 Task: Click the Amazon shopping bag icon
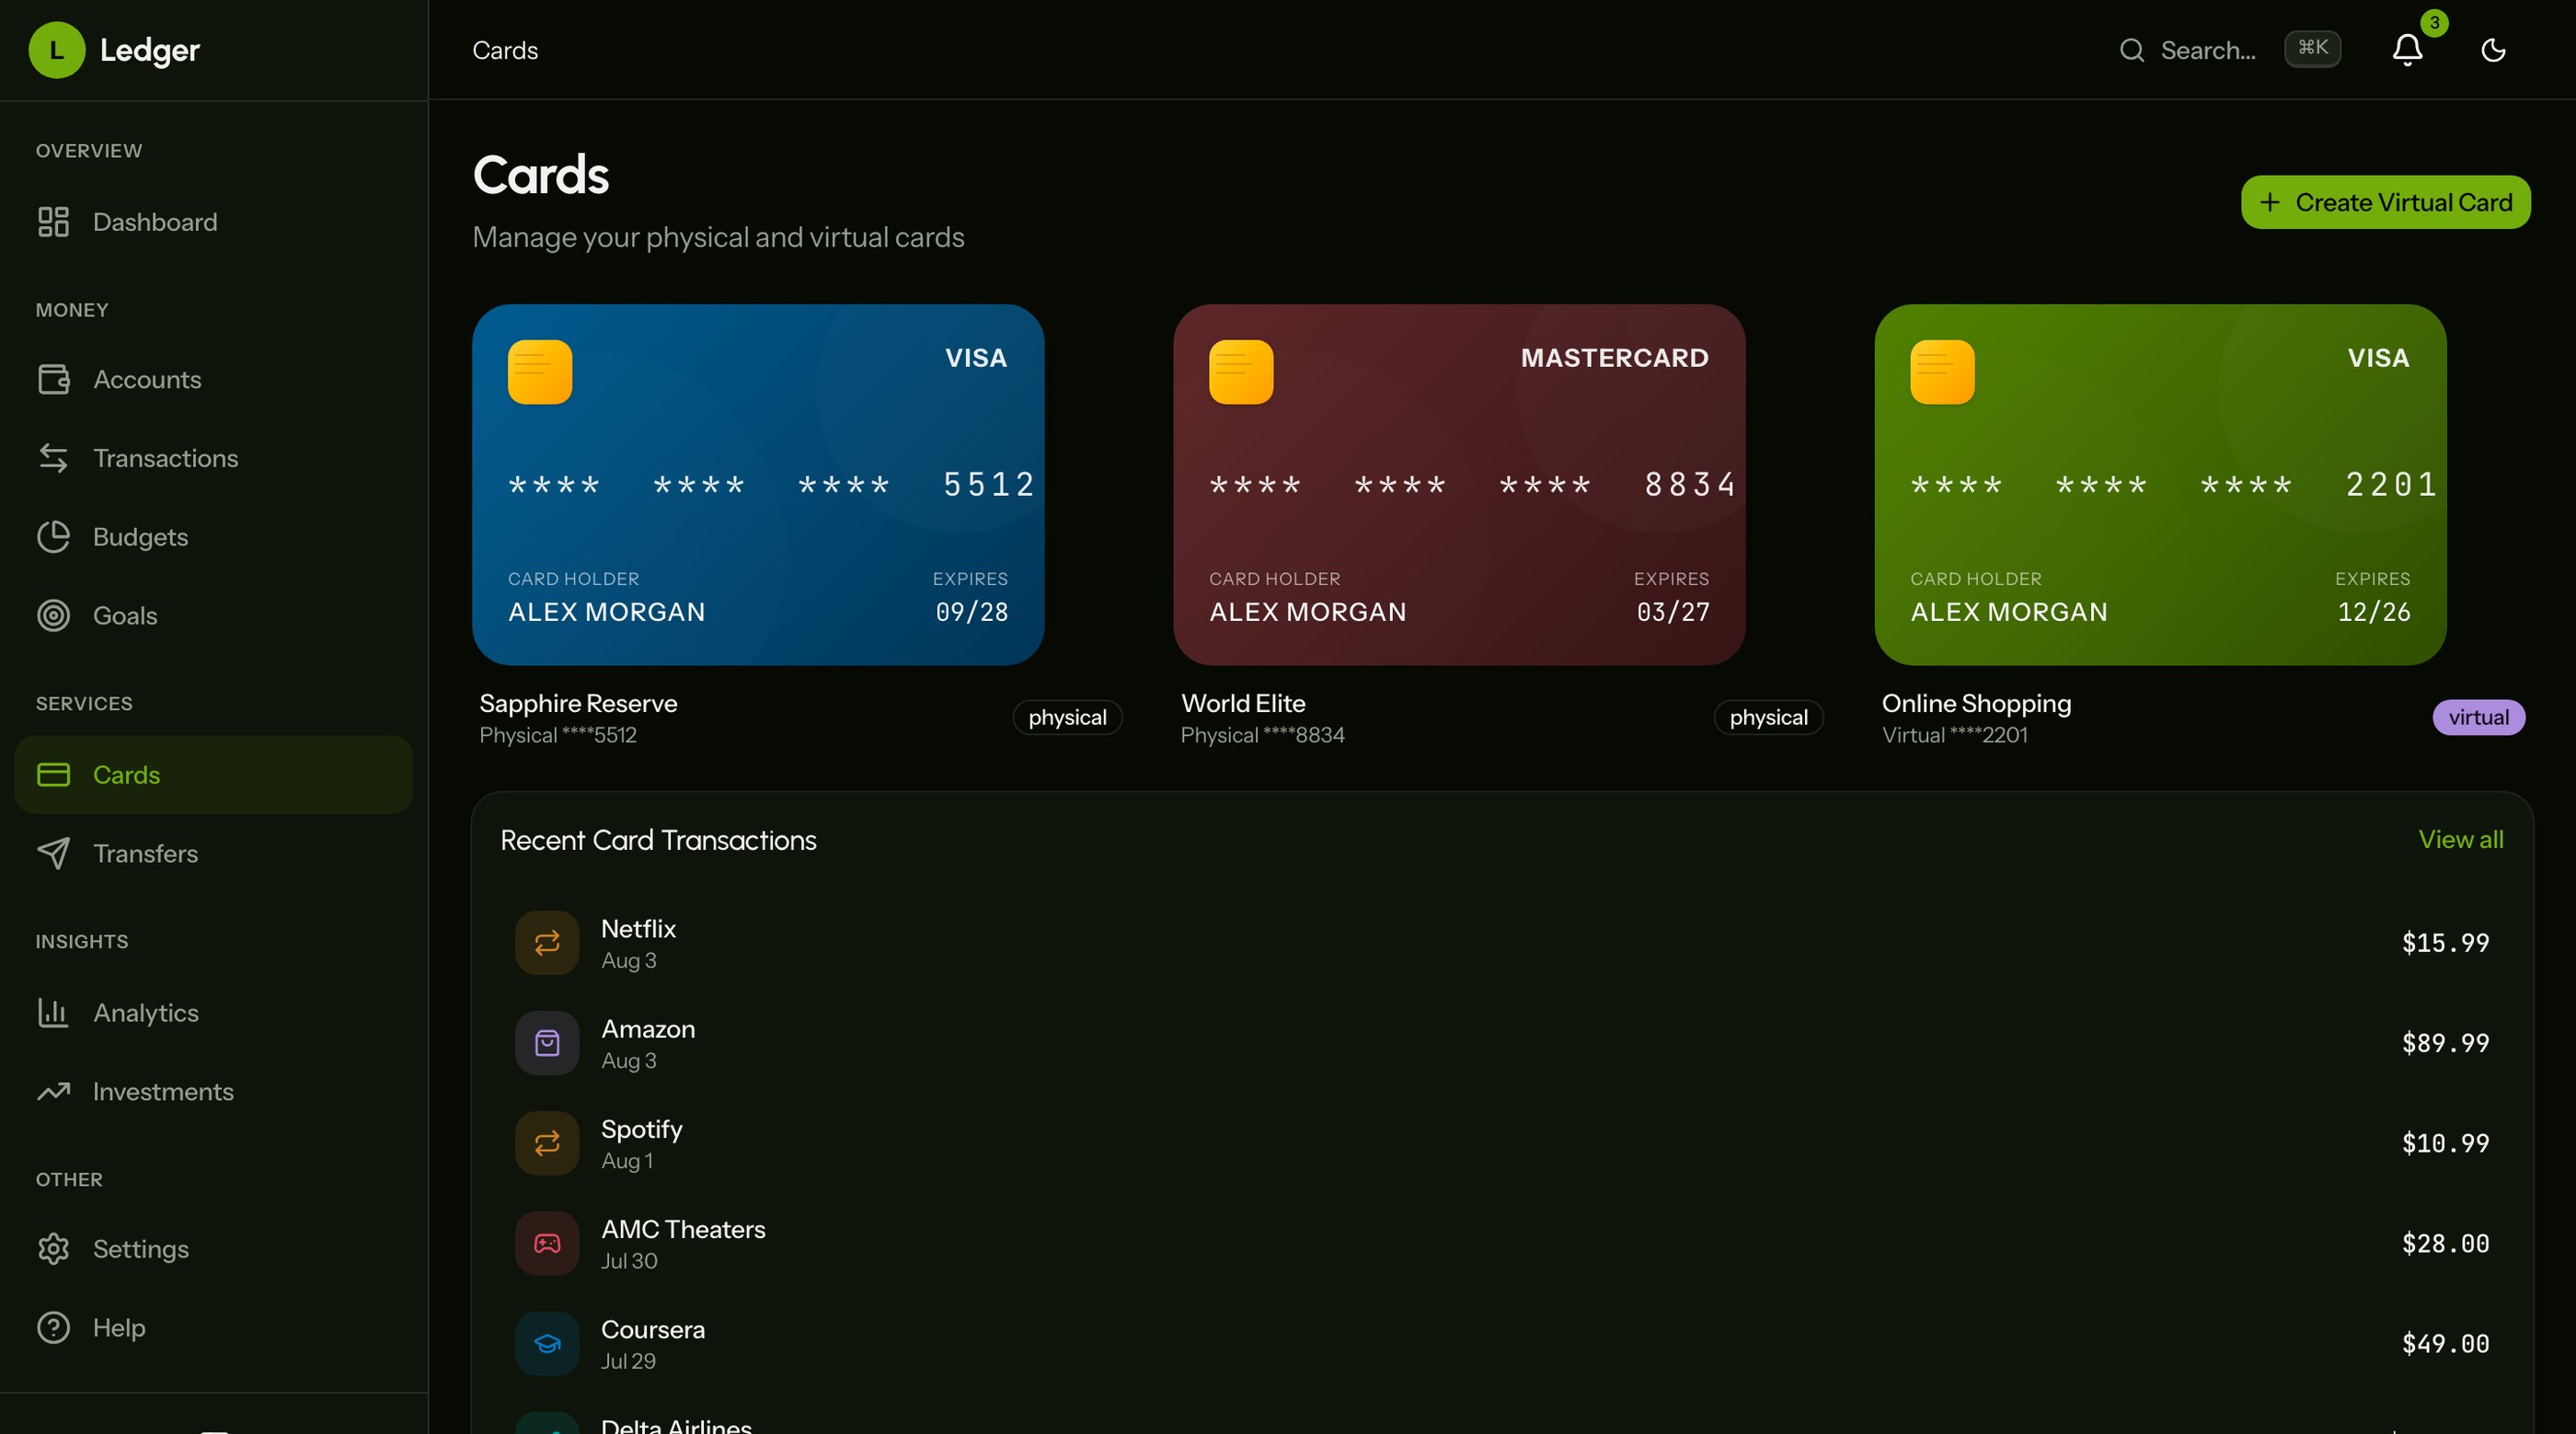(547, 1043)
